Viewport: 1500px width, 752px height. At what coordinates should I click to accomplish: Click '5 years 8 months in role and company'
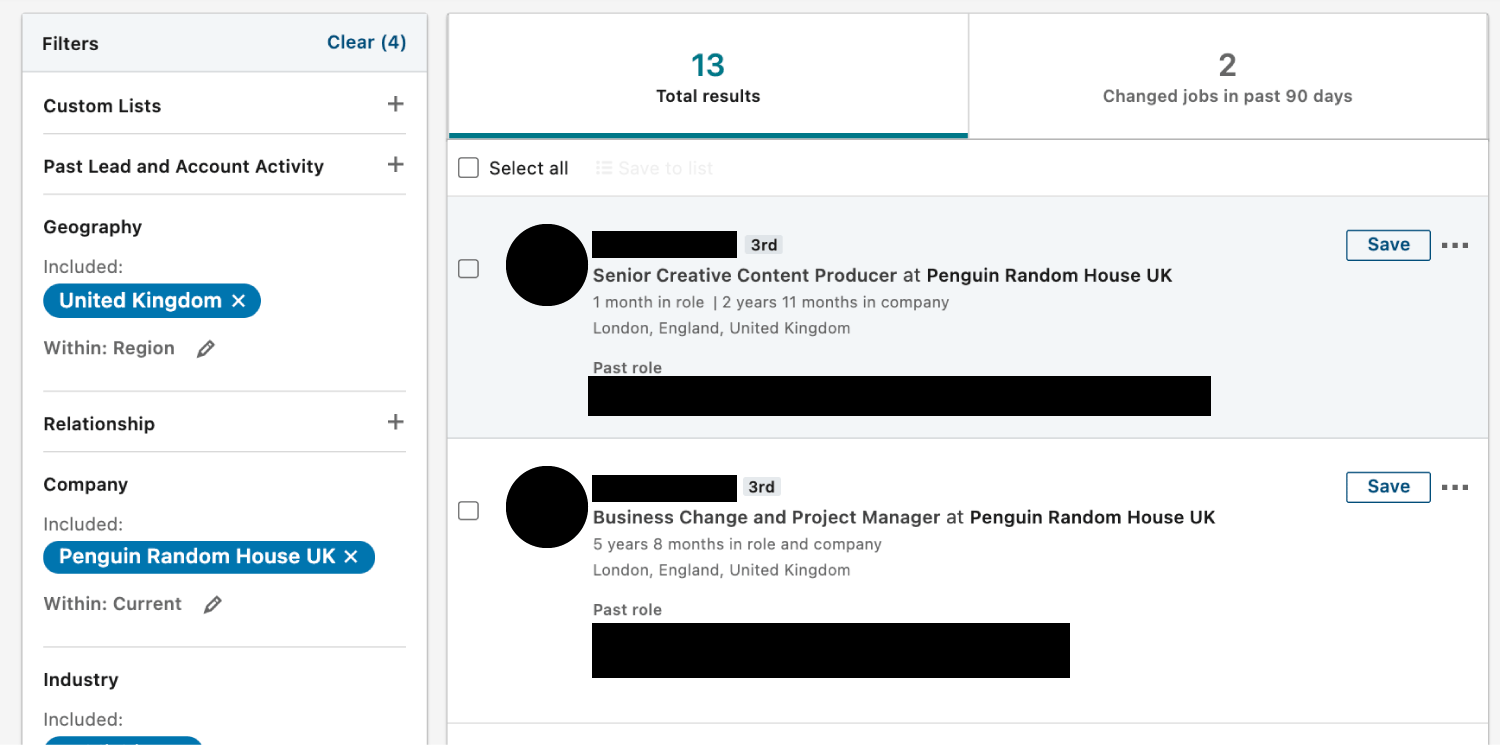pyautogui.click(x=737, y=544)
